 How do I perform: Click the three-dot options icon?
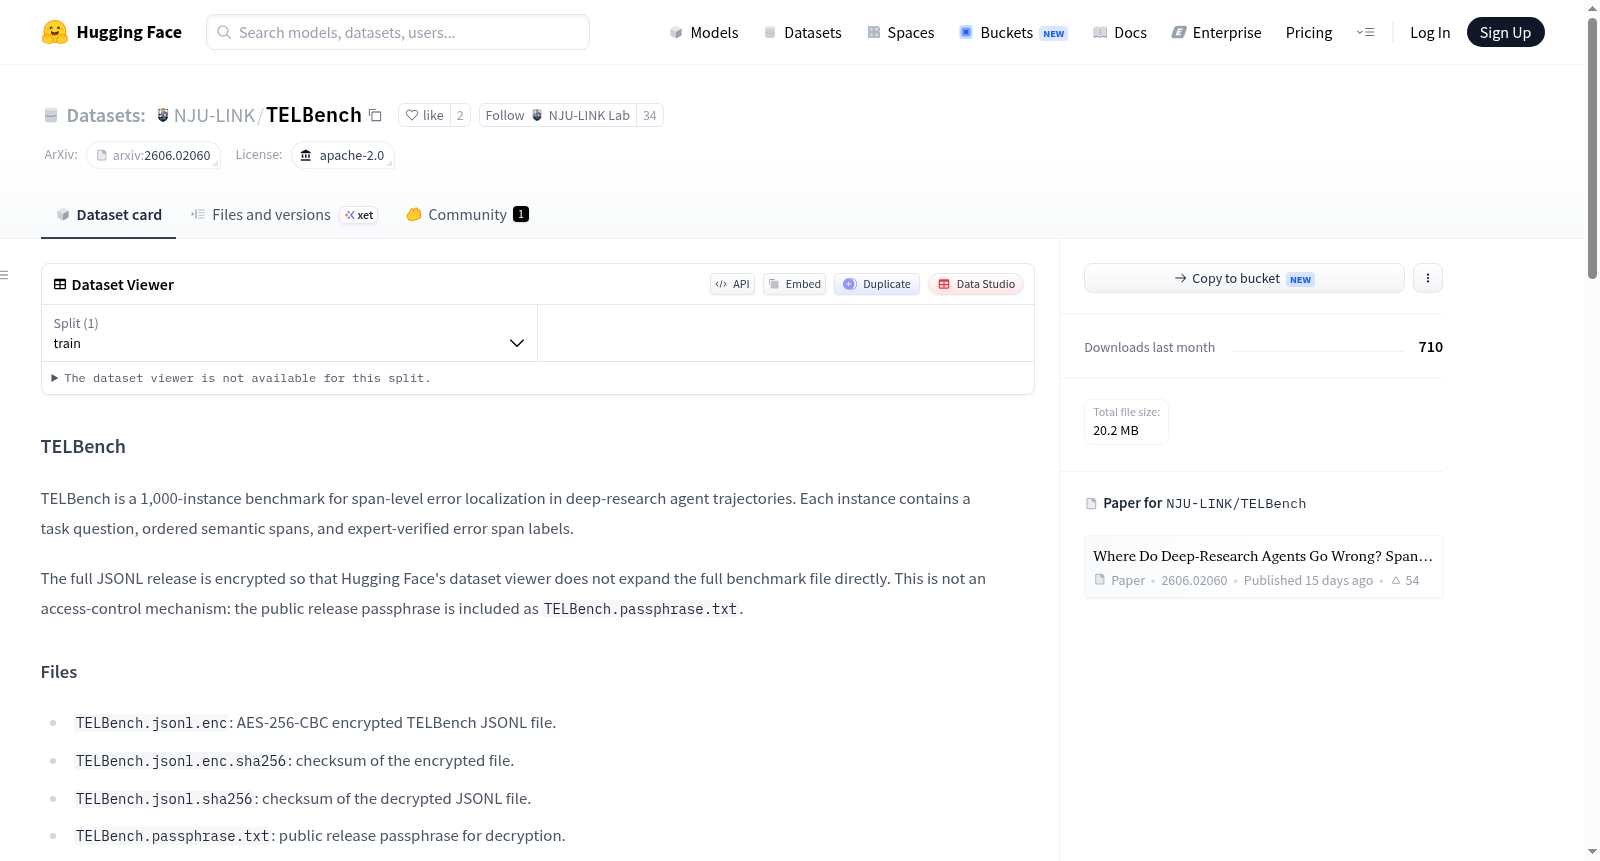(x=1428, y=278)
